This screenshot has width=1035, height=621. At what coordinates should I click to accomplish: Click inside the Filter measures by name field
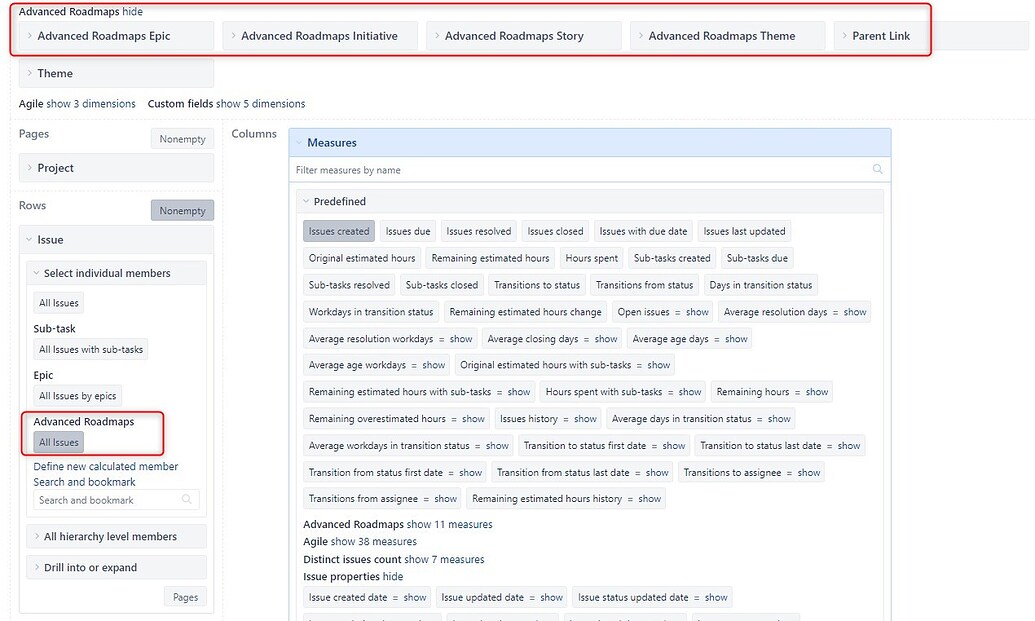coord(500,170)
